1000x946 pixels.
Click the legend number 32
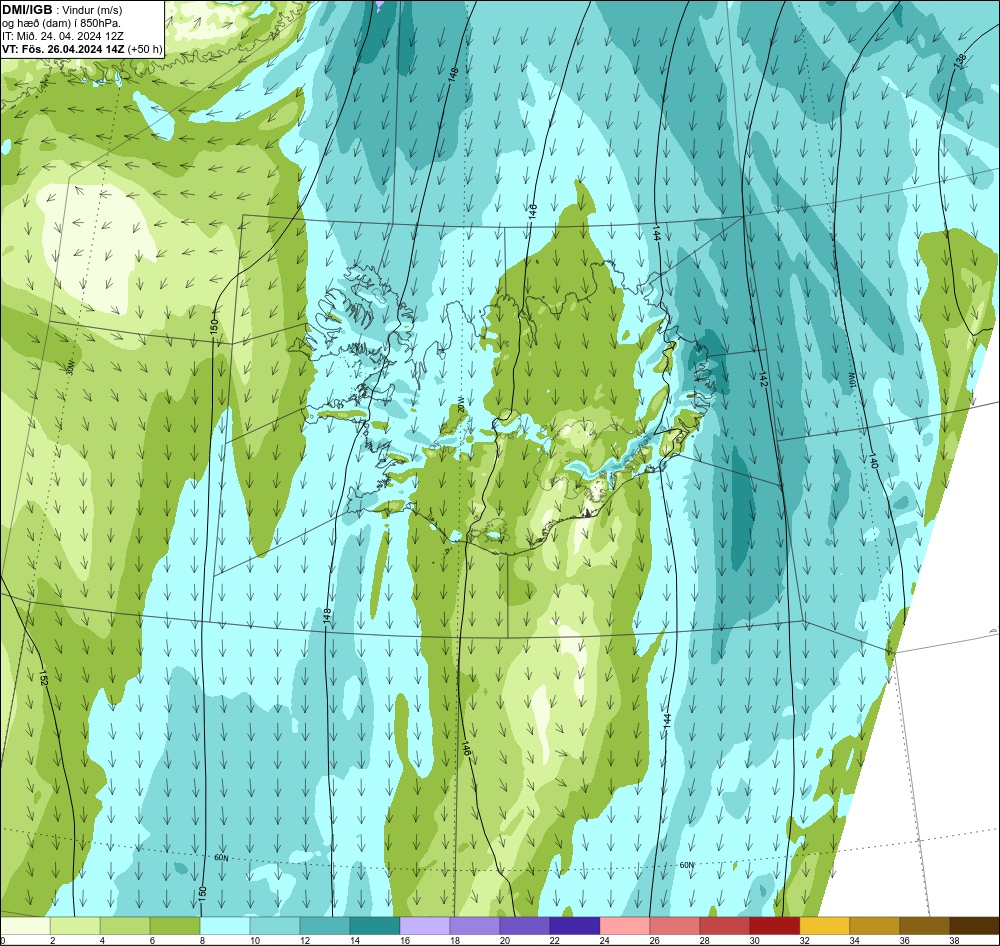[804, 940]
